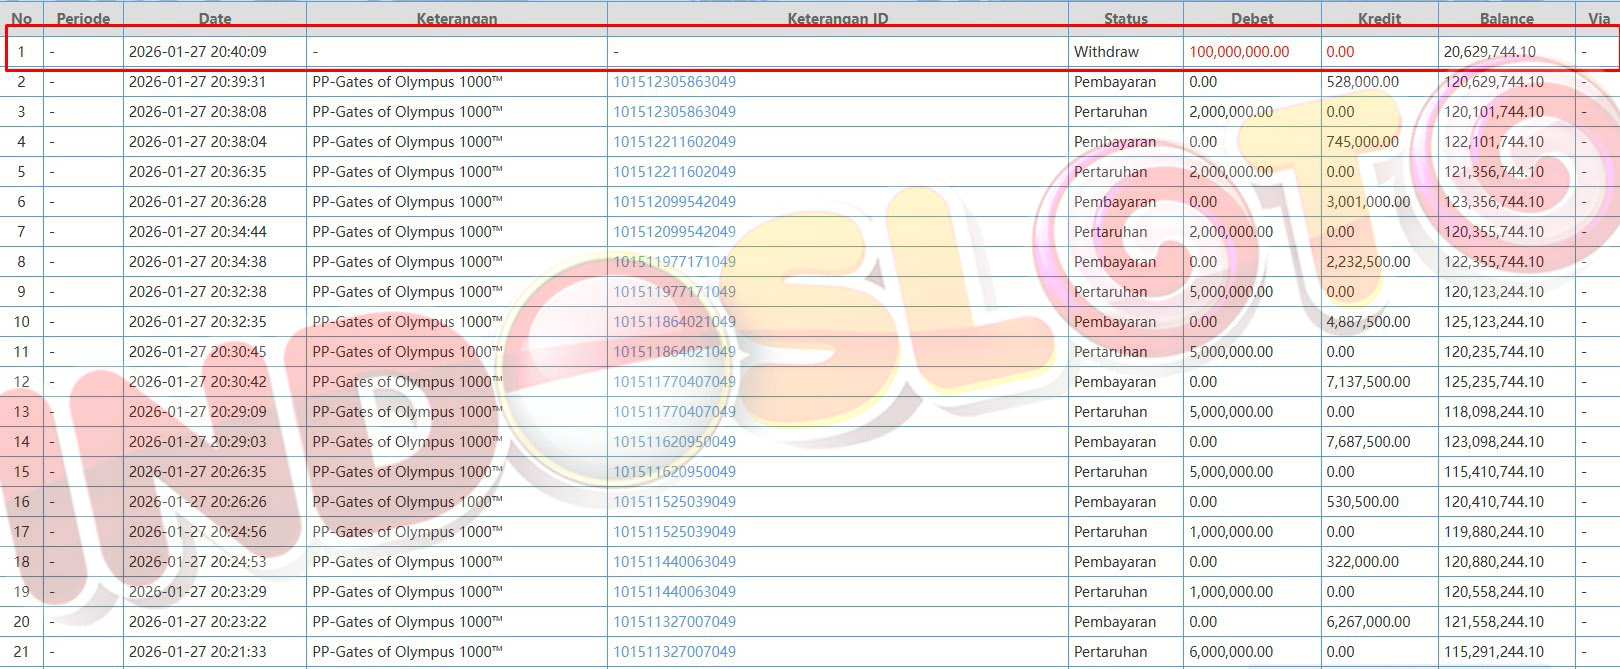Click ID 101511864021049 link in row 10
Screen dimensions: 1620x669
(x=674, y=322)
